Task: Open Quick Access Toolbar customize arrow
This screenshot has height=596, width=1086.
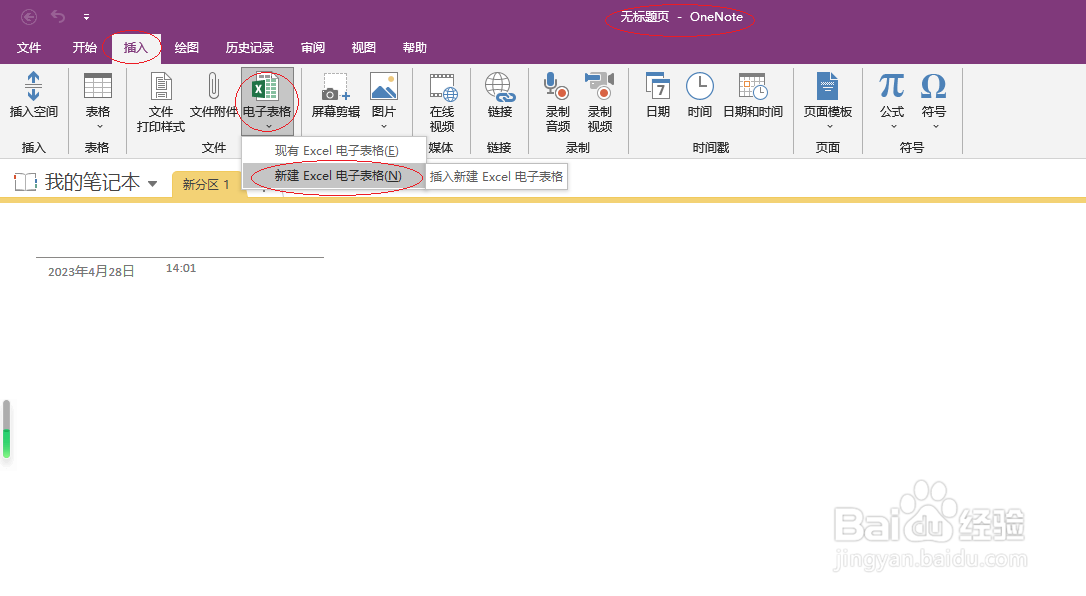Action: coord(87,17)
